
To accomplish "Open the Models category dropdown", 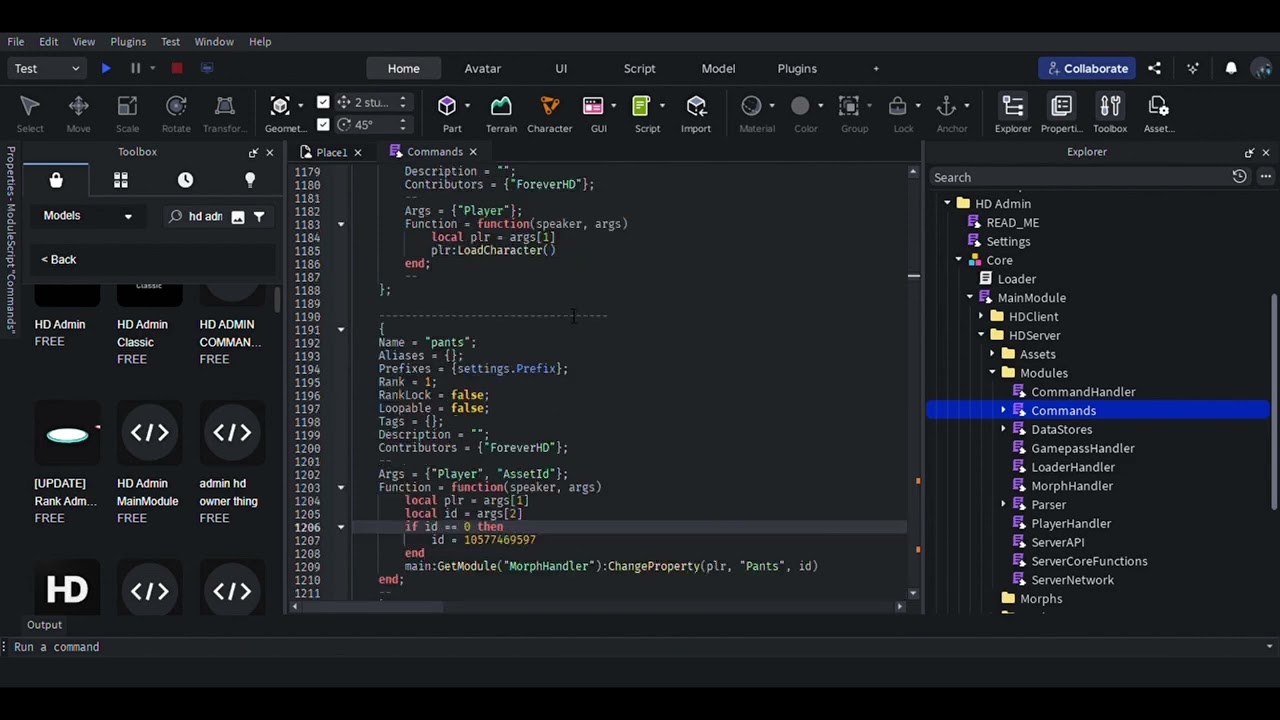I will [x=87, y=216].
